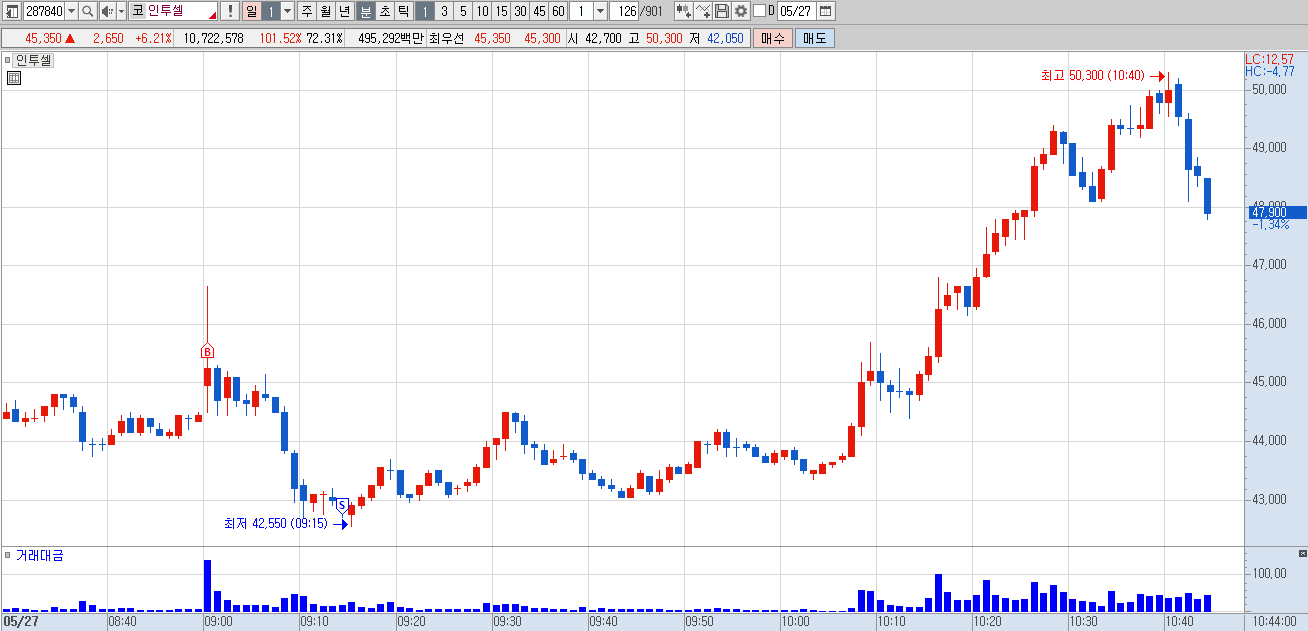Select the 60 minute interval tab
The height and width of the screenshot is (631, 1308).
click(558, 11)
